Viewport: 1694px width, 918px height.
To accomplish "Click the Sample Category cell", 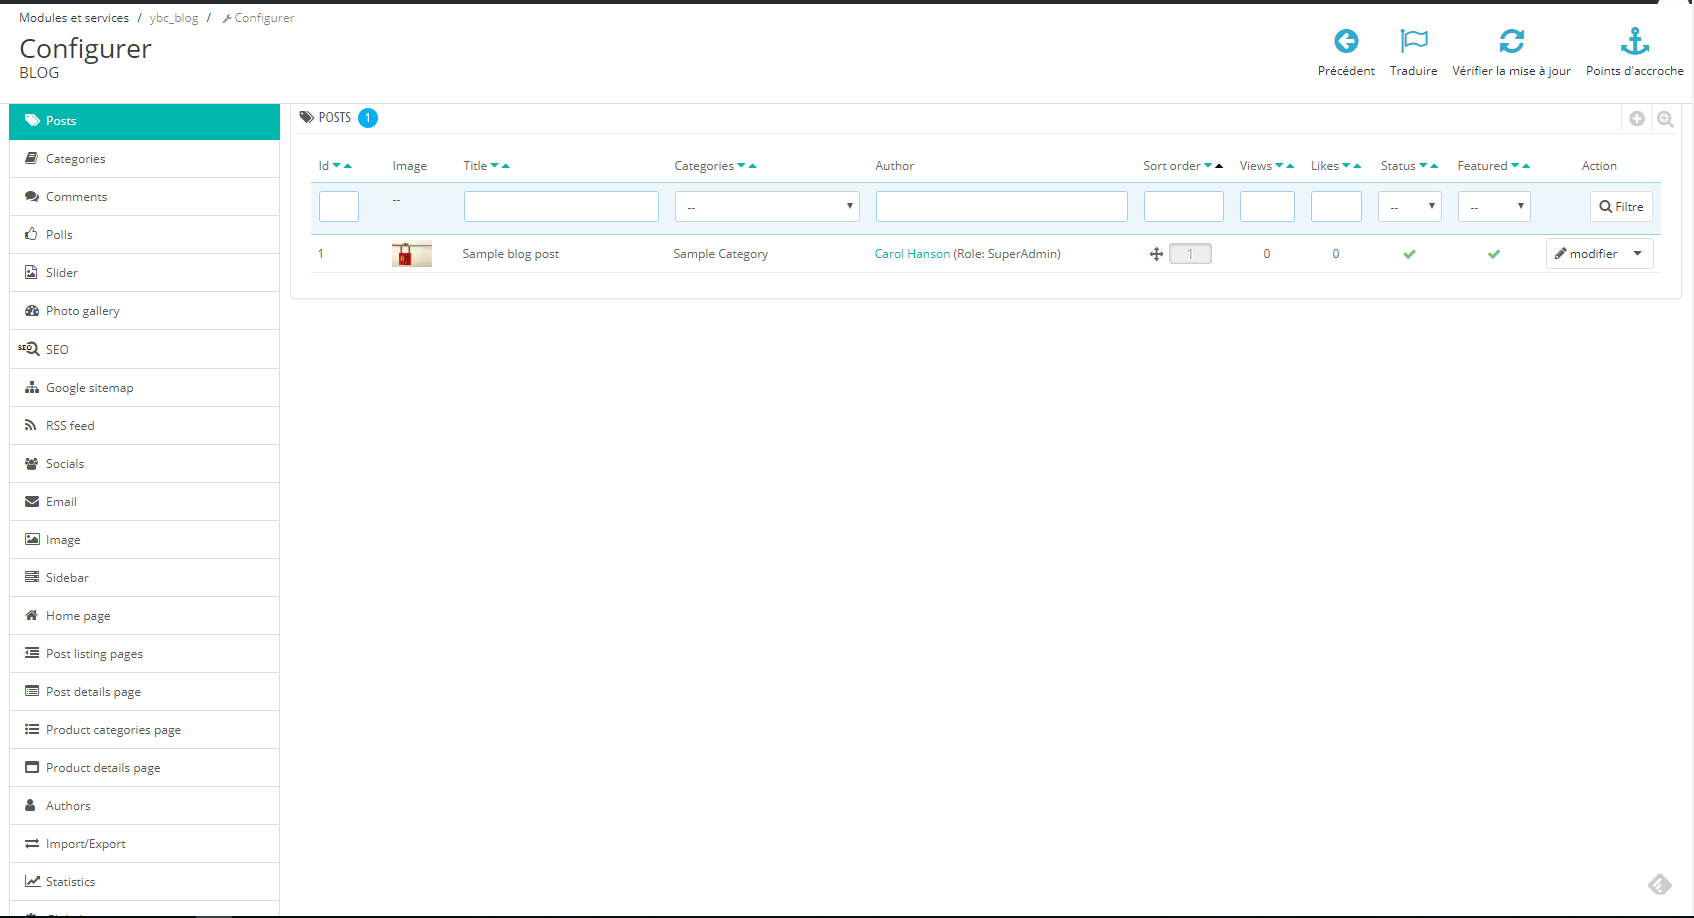I will pos(720,254).
